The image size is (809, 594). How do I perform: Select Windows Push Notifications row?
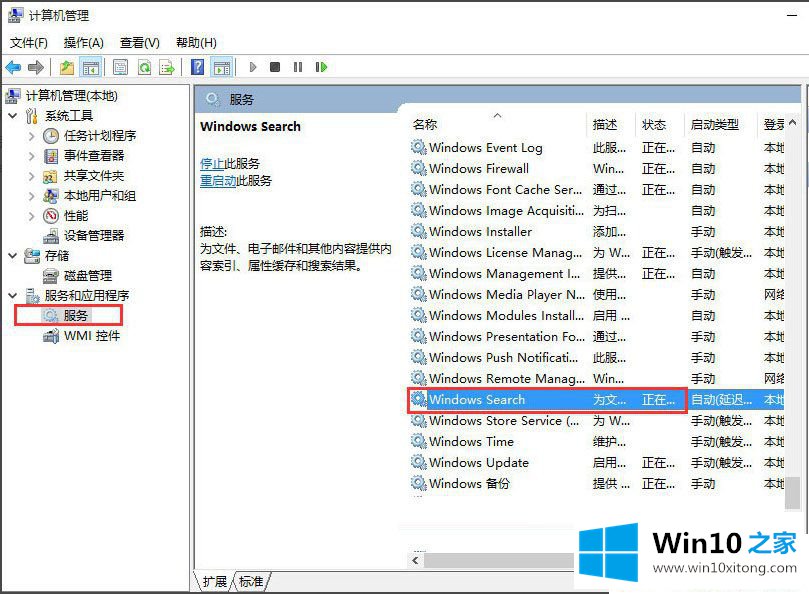[596, 358]
